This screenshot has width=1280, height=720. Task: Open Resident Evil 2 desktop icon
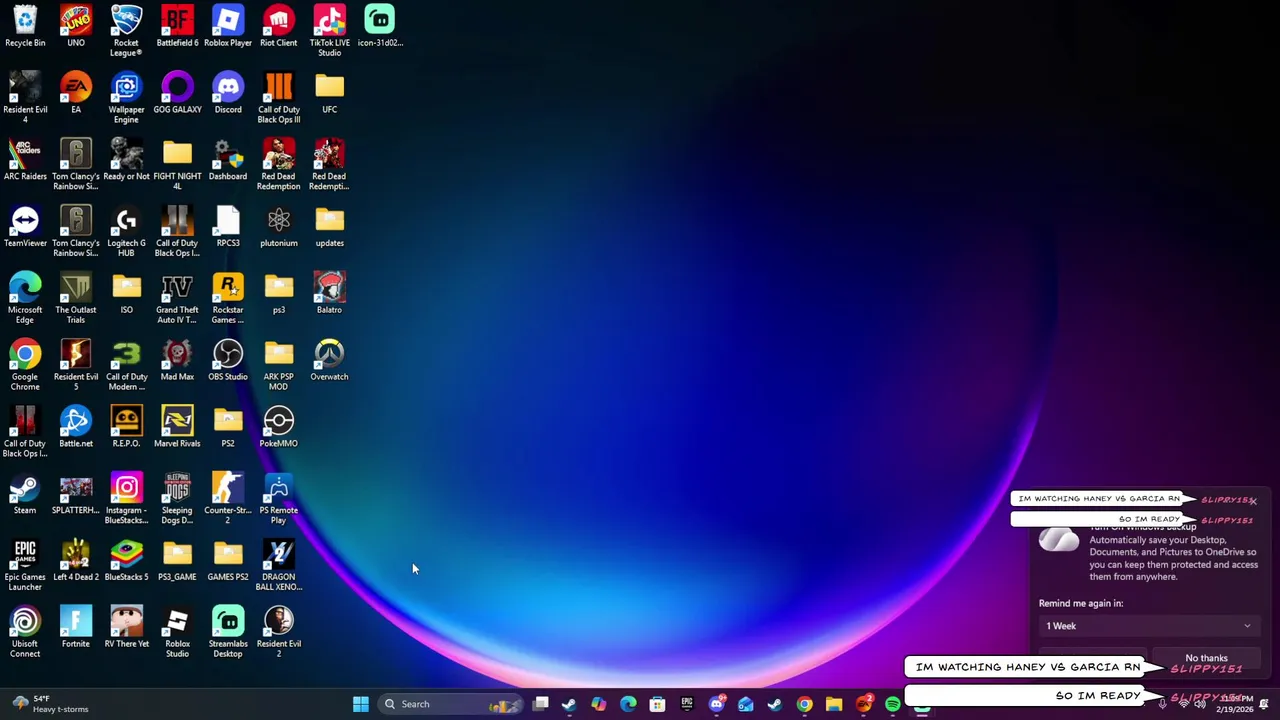(279, 633)
